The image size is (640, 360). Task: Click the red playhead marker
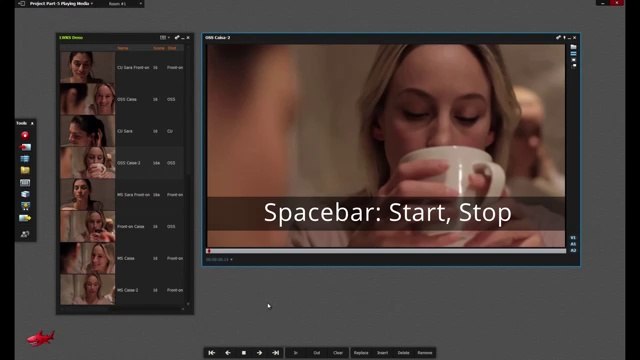(209, 251)
